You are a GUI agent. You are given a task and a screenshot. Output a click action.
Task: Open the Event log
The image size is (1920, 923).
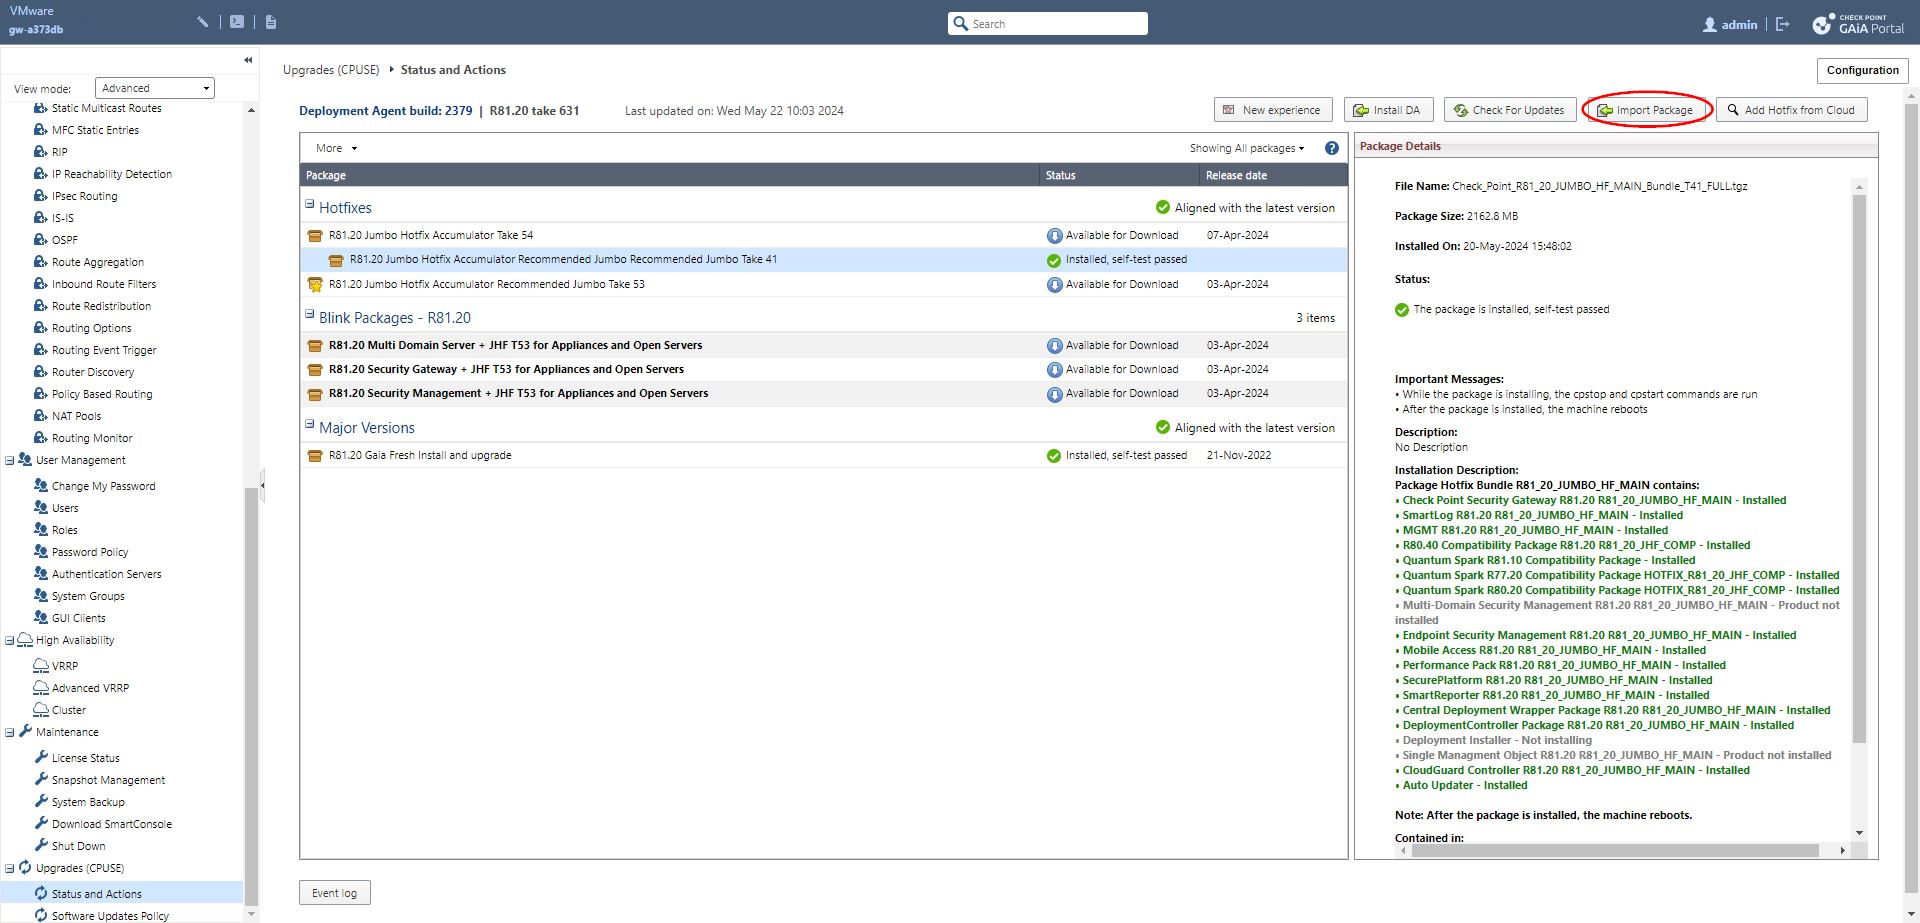(334, 893)
